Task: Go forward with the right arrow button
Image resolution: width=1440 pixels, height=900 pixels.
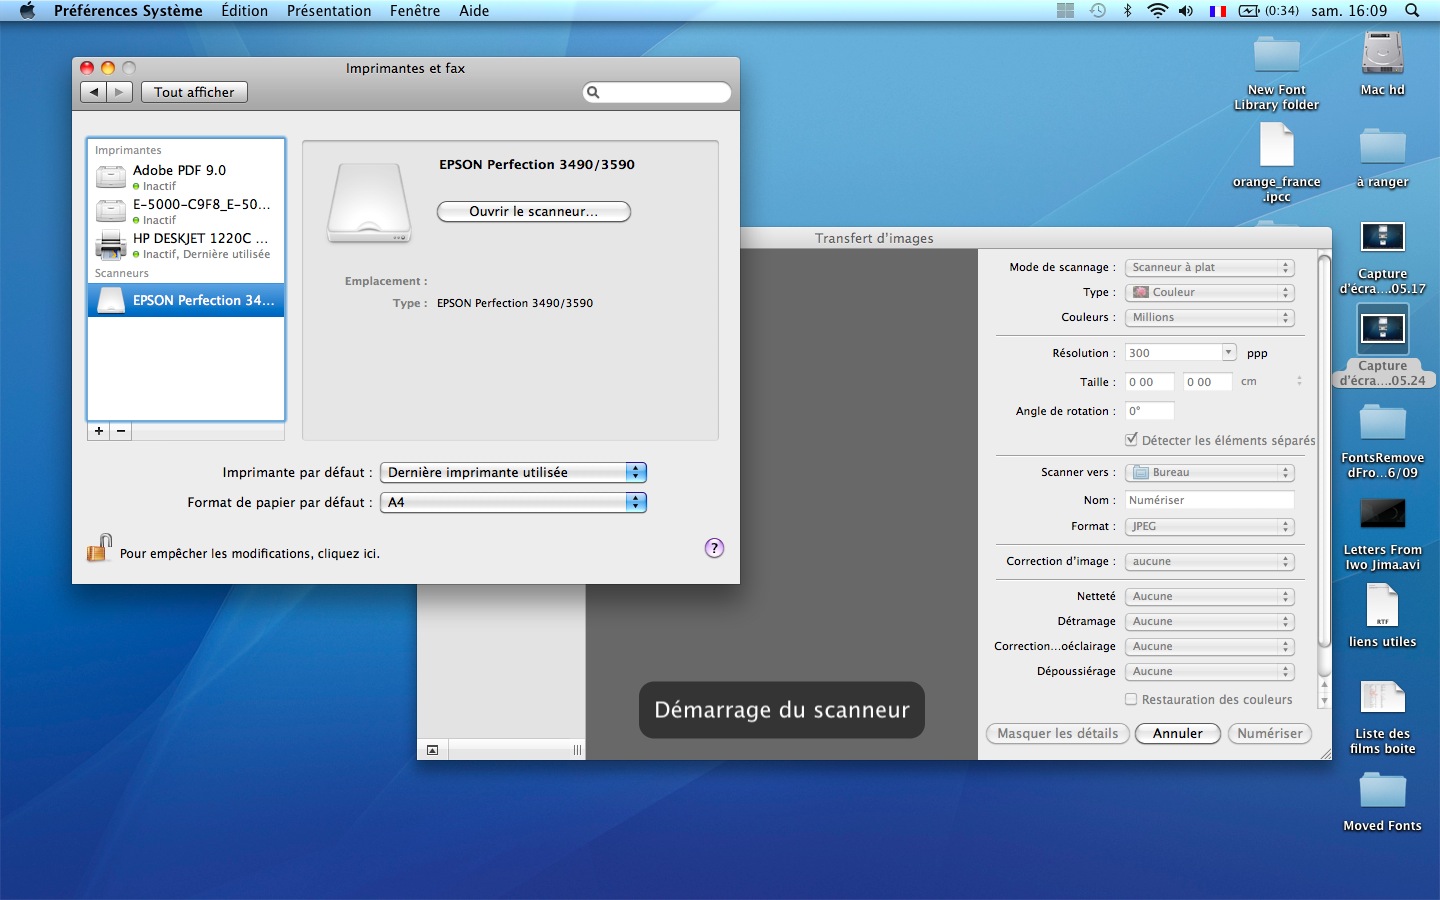Action: coord(120,92)
